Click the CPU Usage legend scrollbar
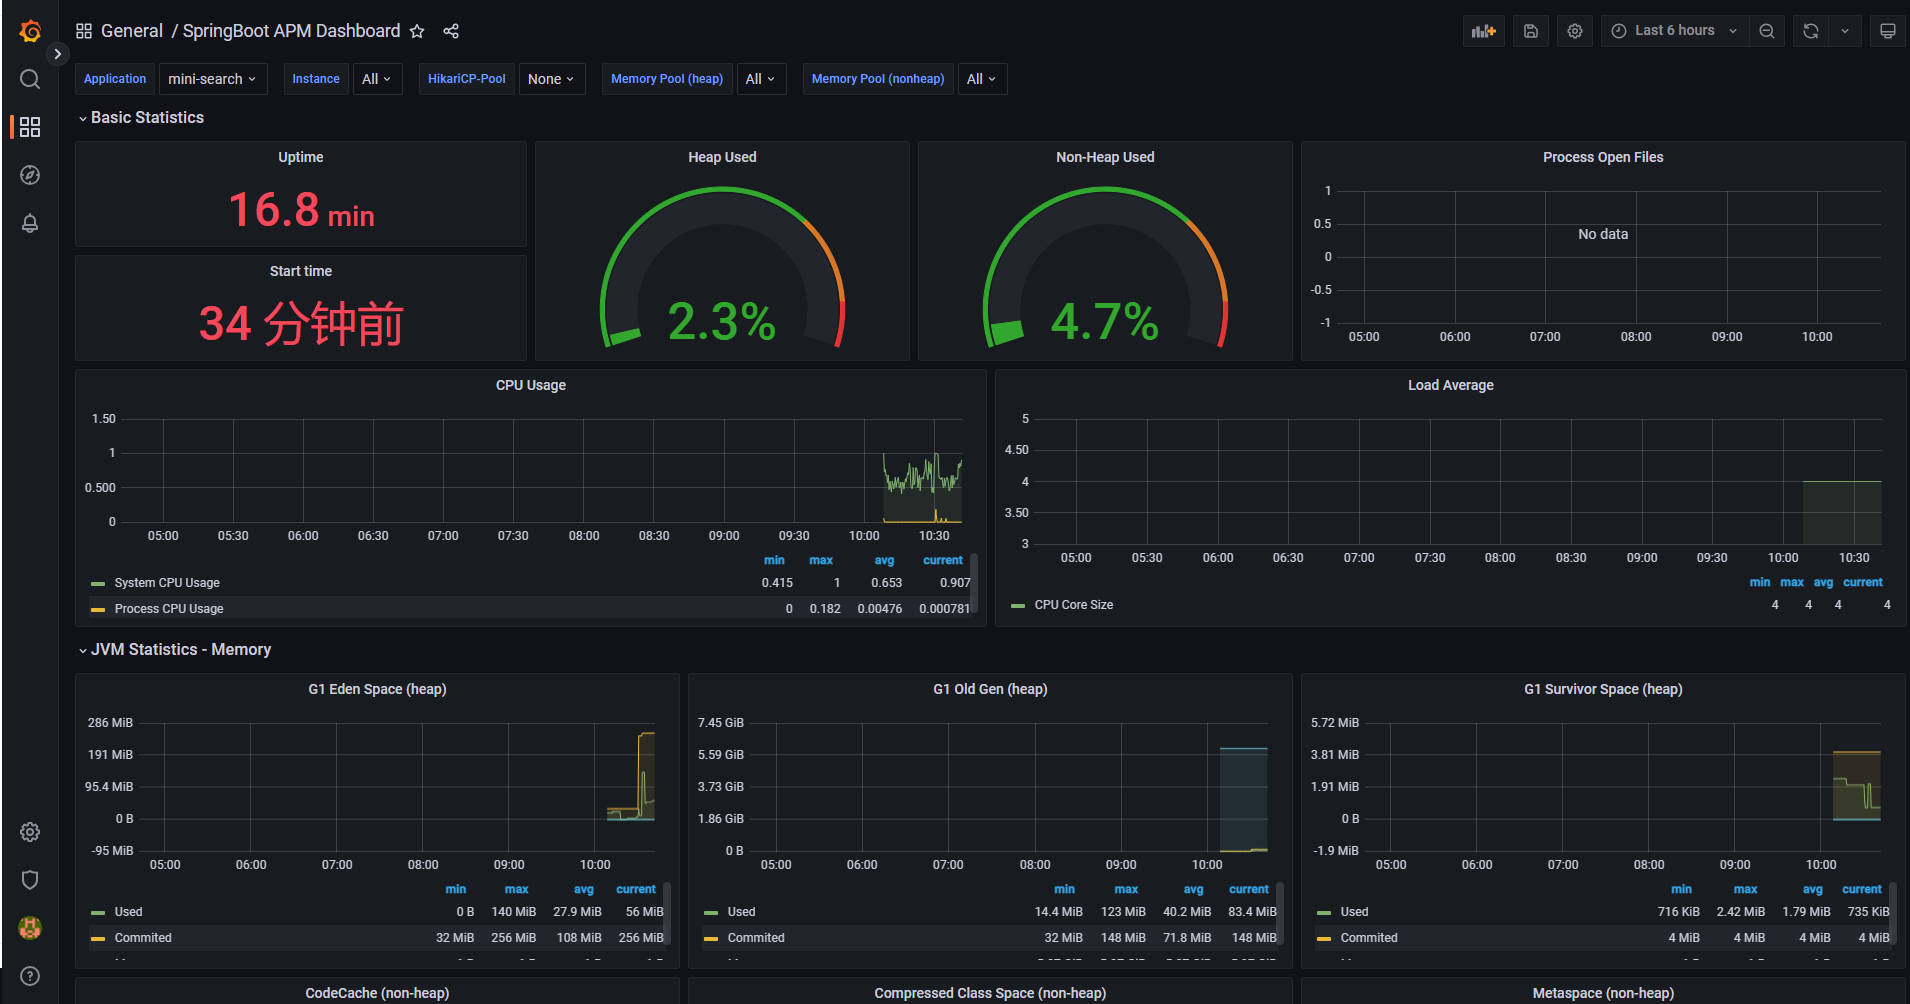This screenshot has height=1004, width=1910. tap(974, 583)
